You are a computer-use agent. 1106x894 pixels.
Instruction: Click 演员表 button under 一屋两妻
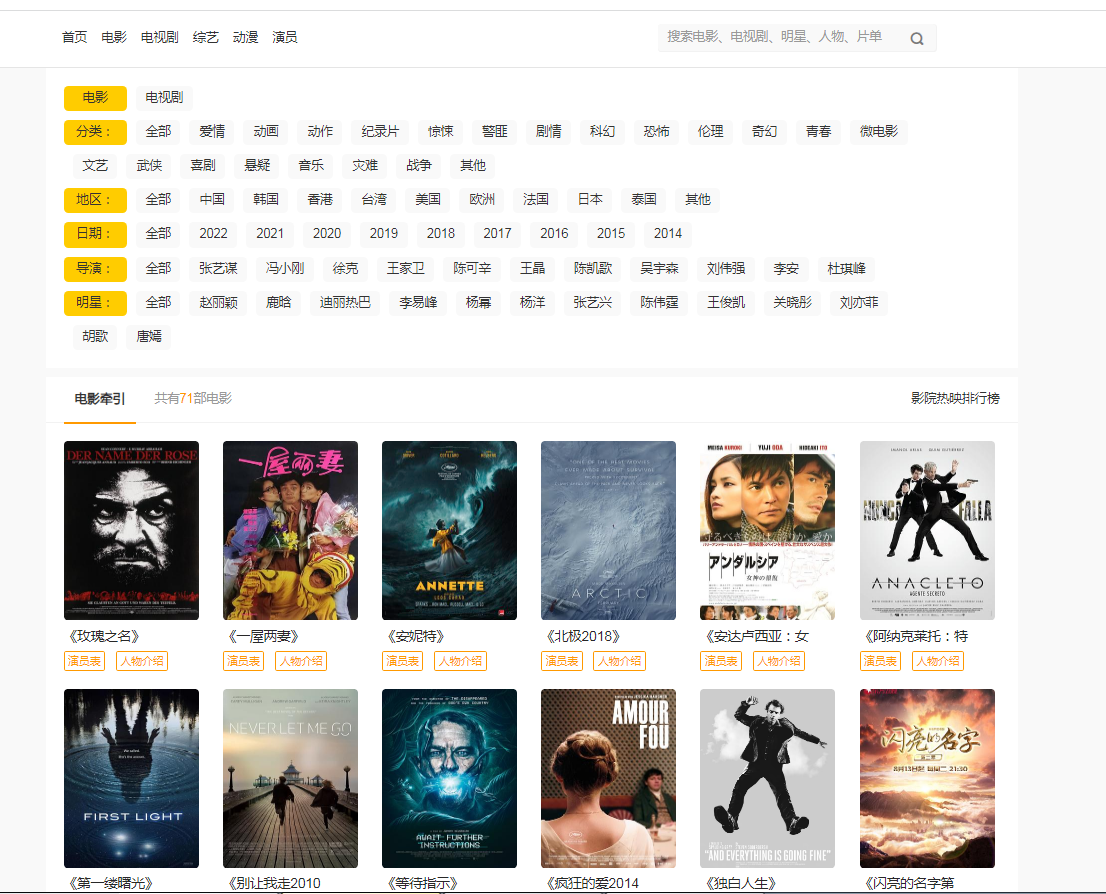(x=243, y=661)
